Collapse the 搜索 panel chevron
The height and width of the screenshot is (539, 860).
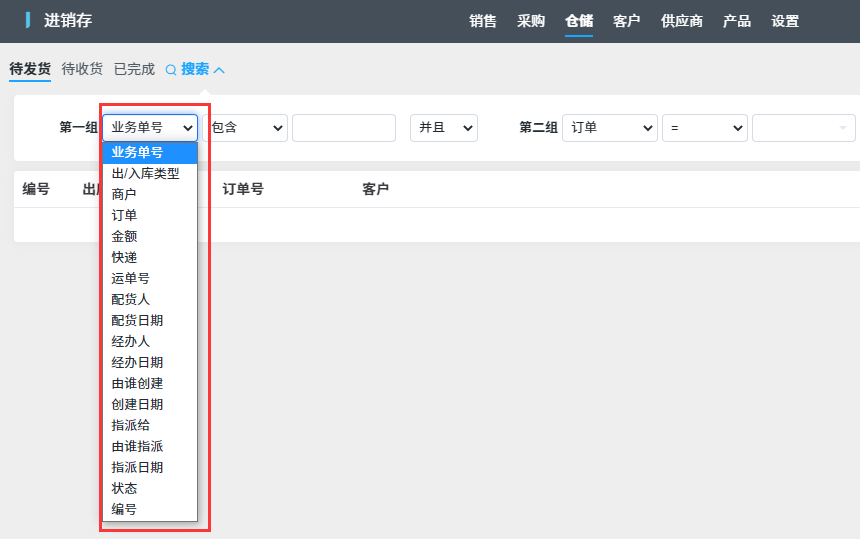219,70
